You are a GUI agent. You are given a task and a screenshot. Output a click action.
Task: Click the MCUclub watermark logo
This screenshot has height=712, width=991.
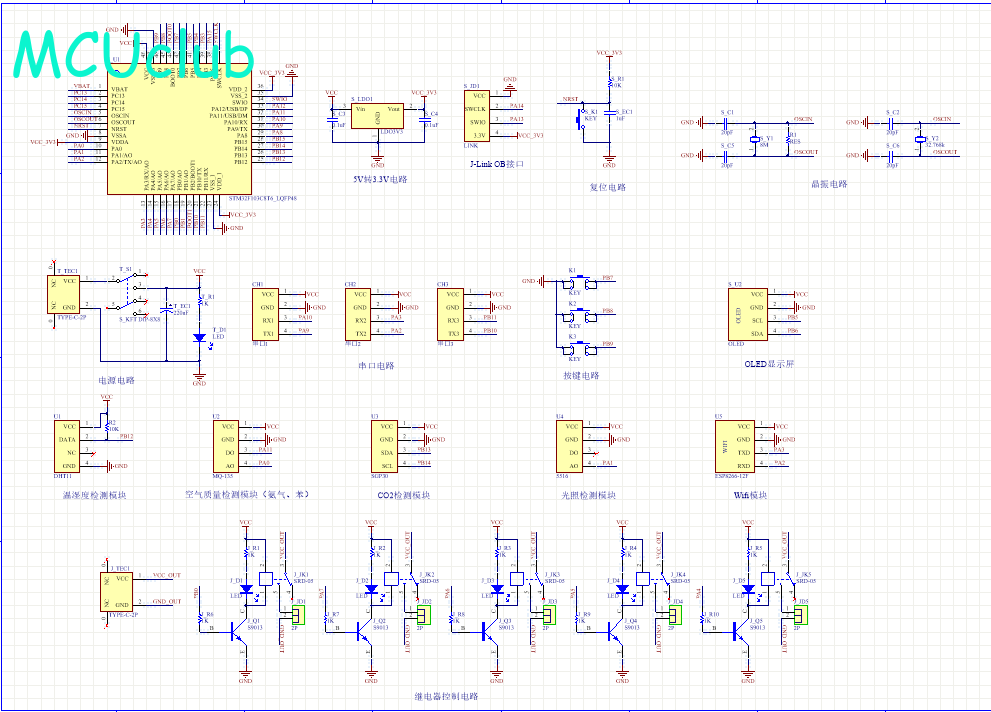coord(133,56)
